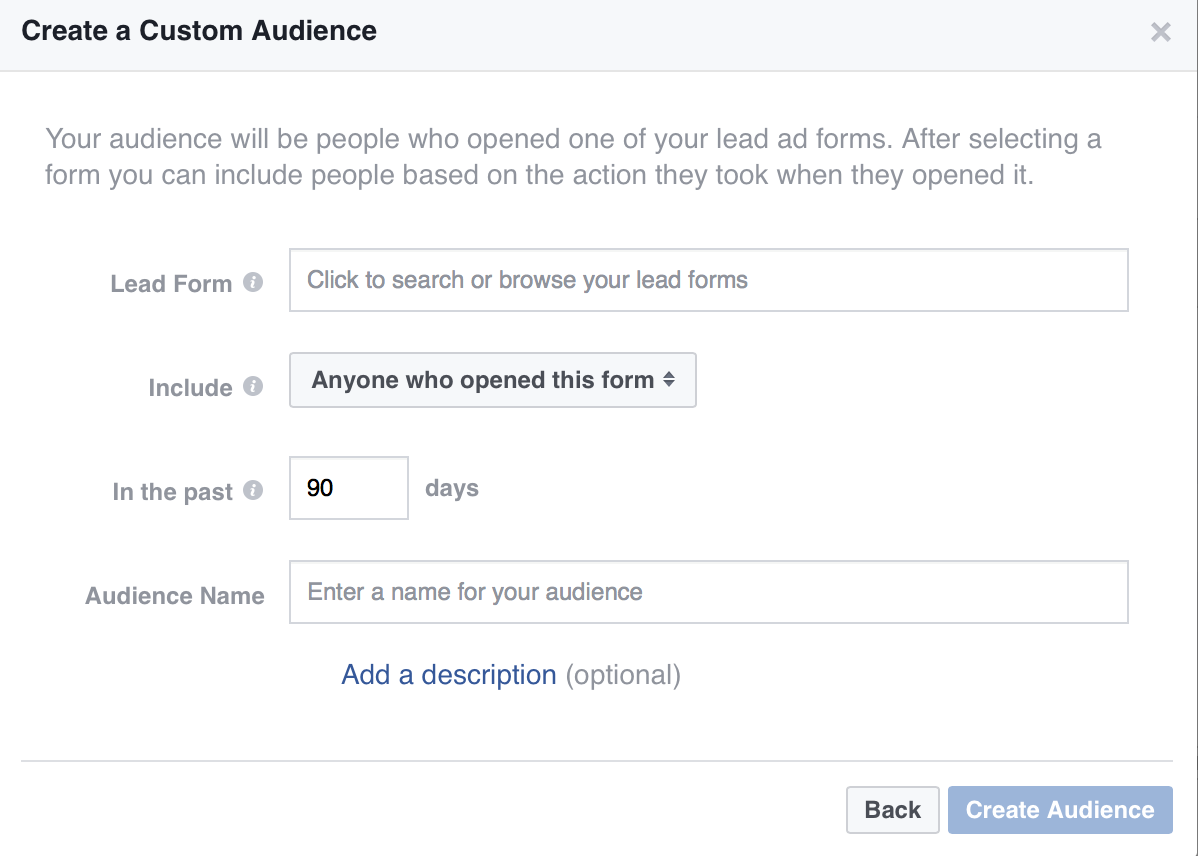Click the info icon next to Lead Form
The height and width of the screenshot is (856, 1198).
tap(254, 283)
